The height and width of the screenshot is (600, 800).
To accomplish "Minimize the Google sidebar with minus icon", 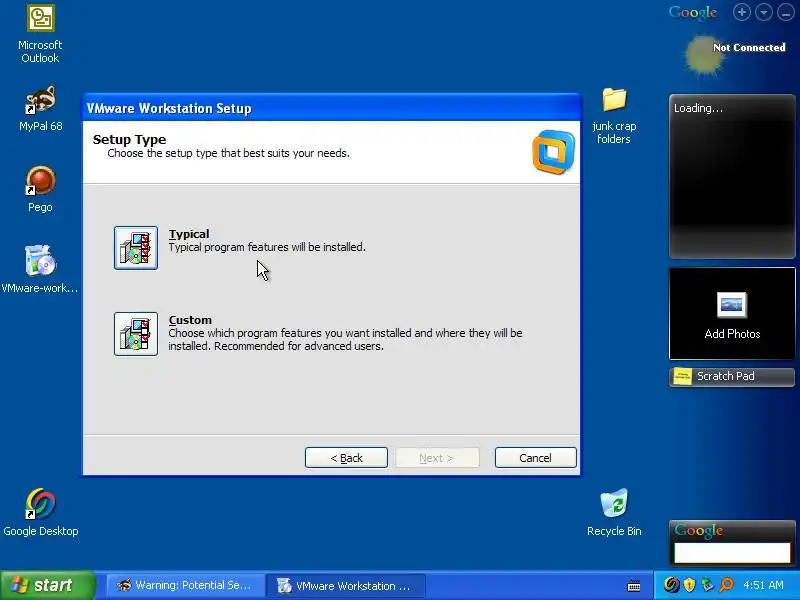I will pos(786,12).
